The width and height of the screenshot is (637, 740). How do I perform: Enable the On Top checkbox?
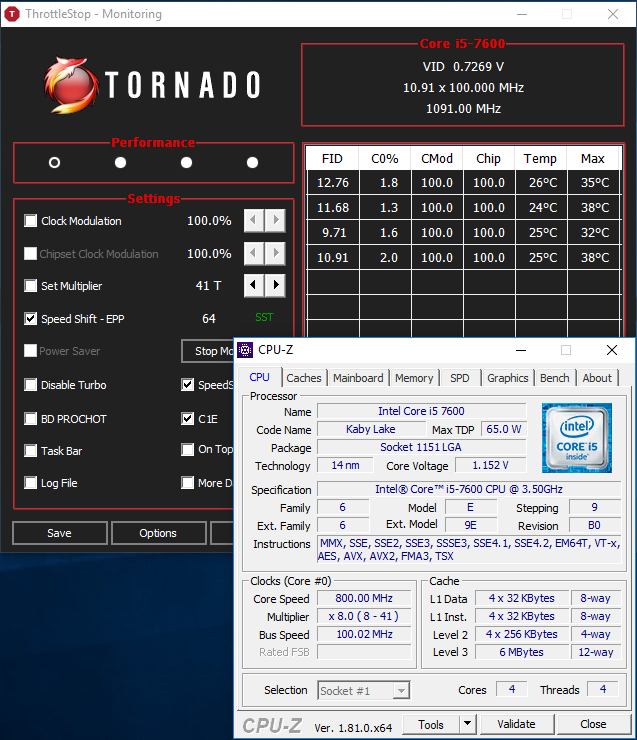pos(188,450)
